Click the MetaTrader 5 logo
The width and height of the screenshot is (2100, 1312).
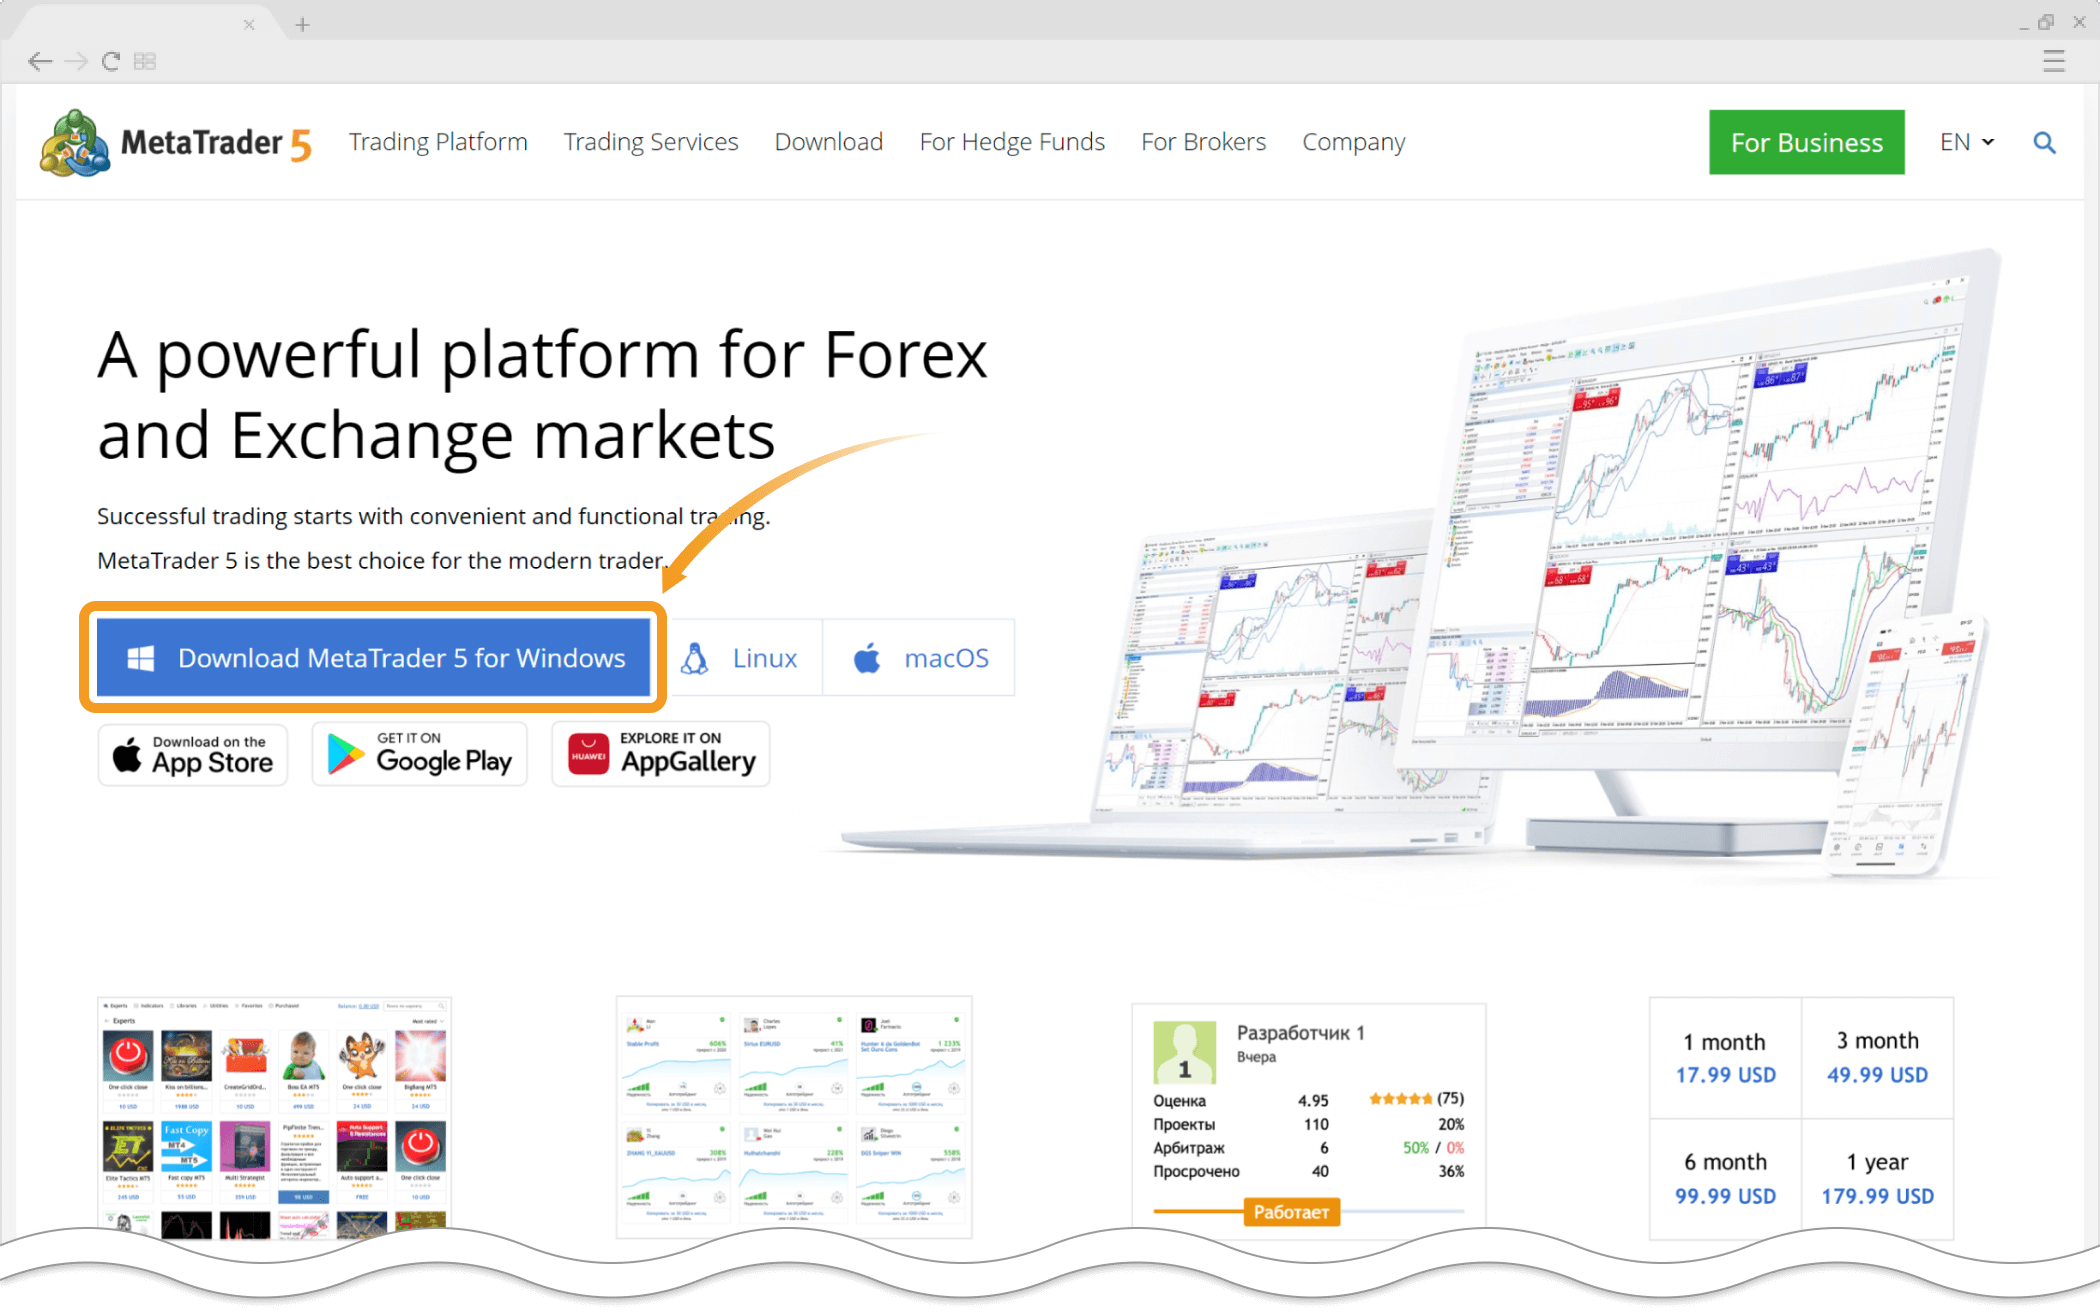pyautogui.click(x=176, y=143)
